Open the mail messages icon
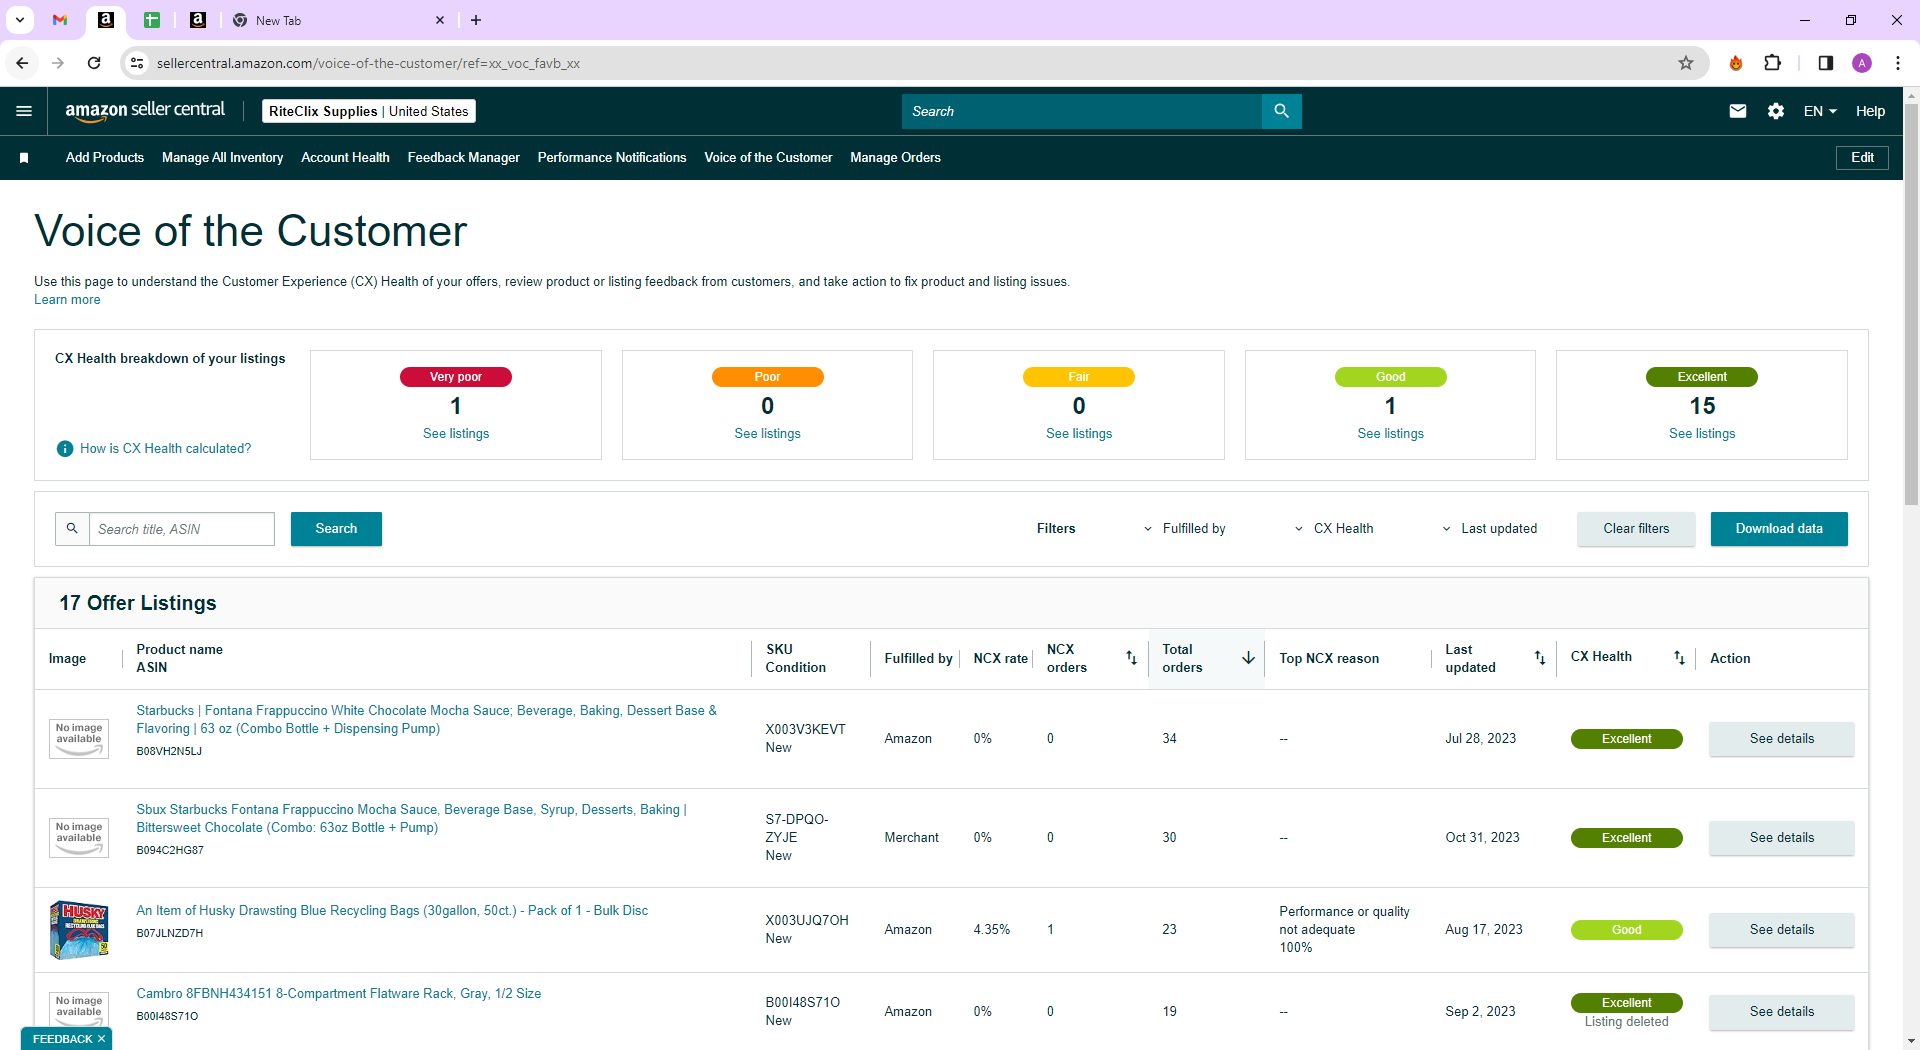The height and width of the screenshot is (1050, 1920). [x=1738, y=111]
